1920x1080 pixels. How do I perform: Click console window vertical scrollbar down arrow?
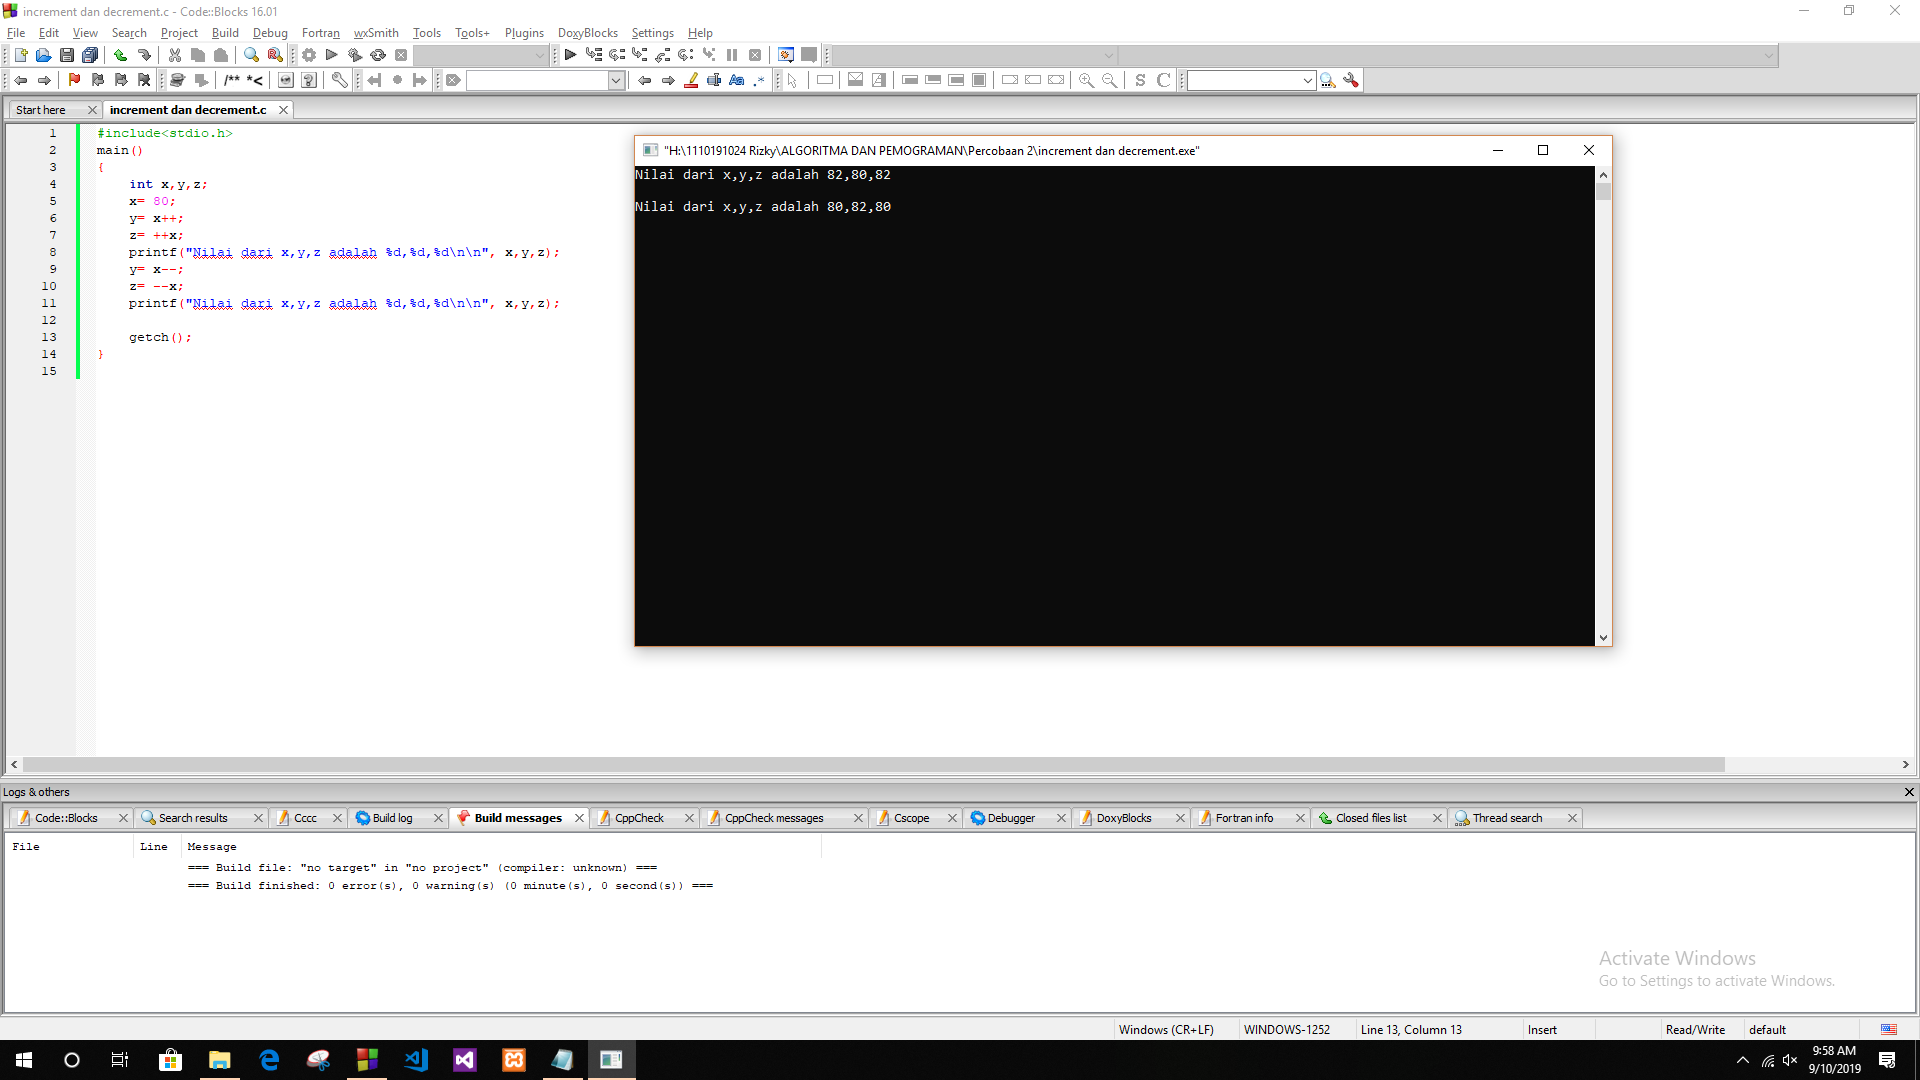pos(1603,637)
